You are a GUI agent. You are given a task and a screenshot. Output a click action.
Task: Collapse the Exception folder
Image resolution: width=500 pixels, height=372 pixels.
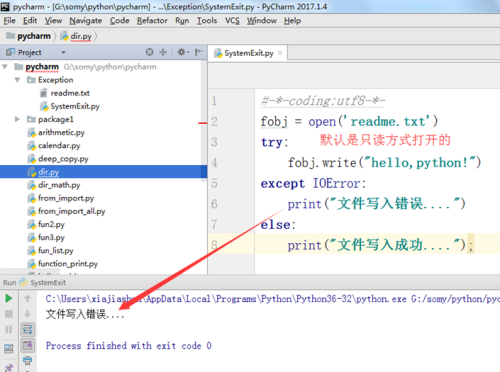pos(17,80)
